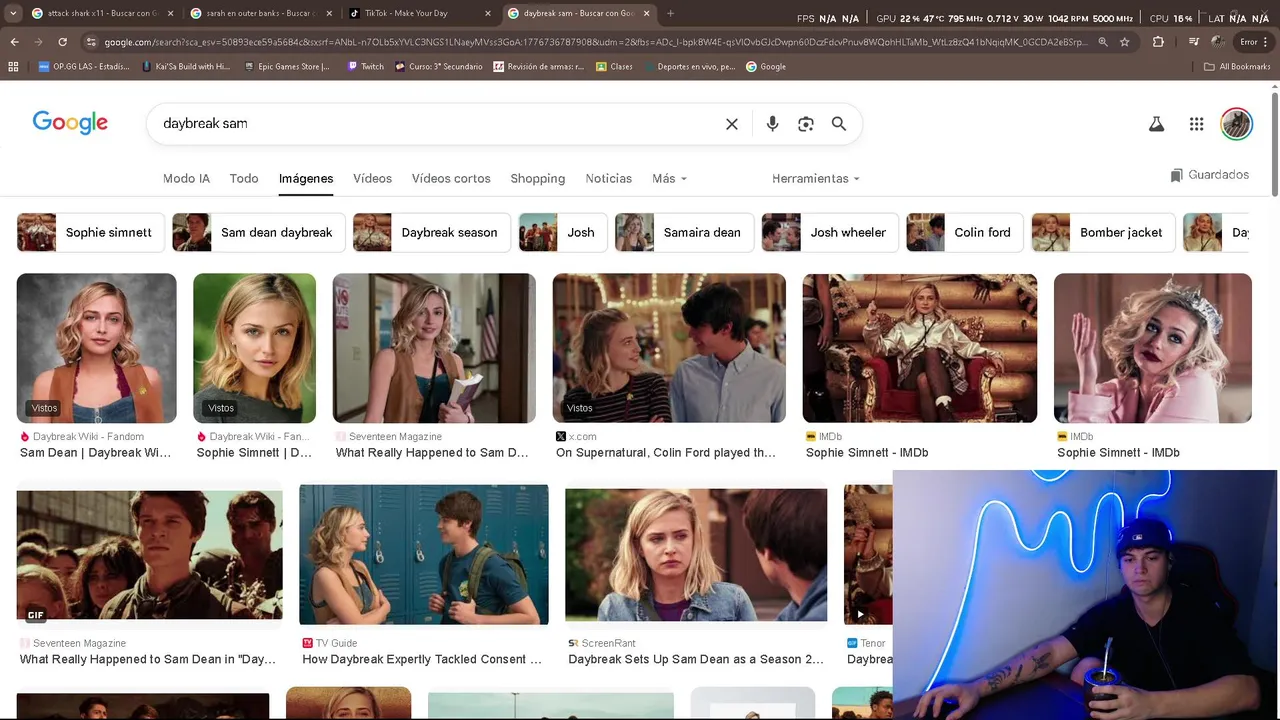Open Google Lens image search icon
The width and height of the screenshot is (1280, 720).
click(806, 124)
